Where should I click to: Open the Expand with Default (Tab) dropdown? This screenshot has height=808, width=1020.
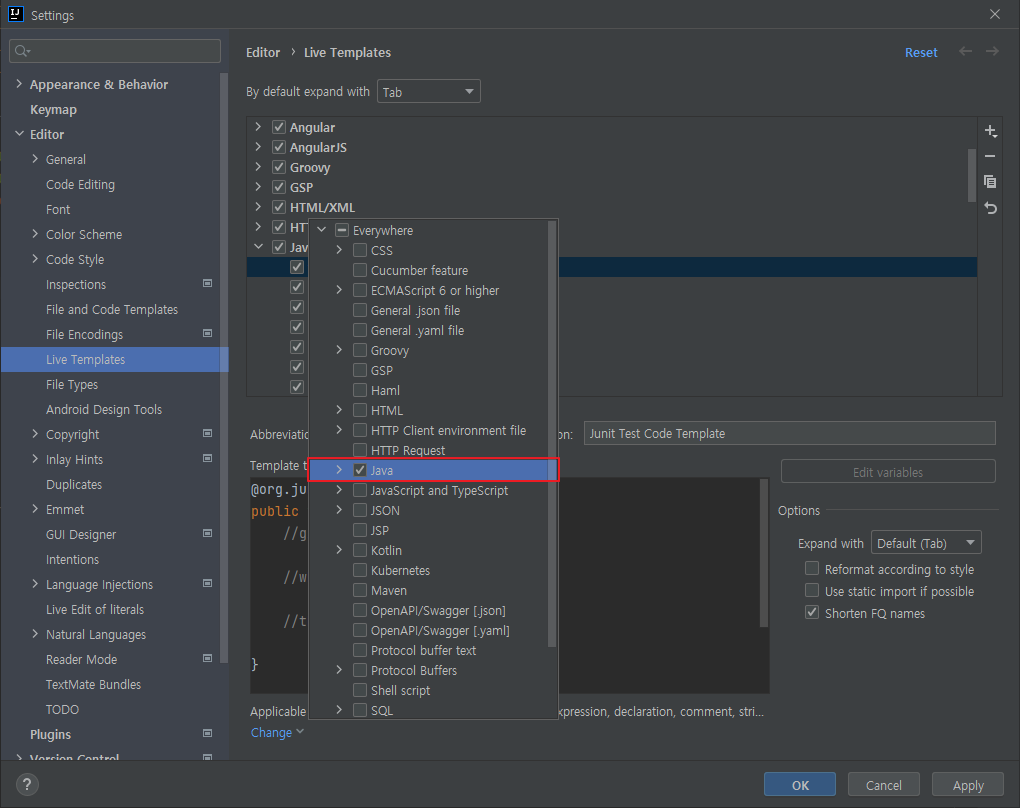[926, 543]
